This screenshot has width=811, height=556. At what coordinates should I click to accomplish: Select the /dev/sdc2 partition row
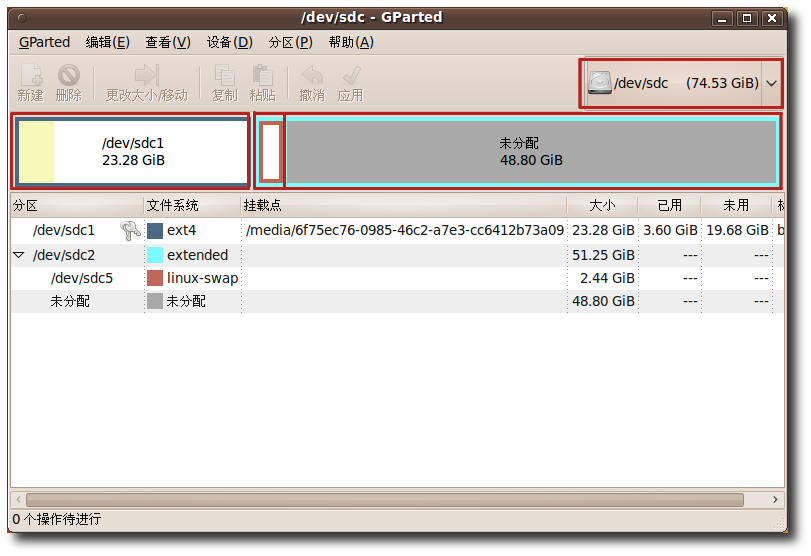click(x=397, y=255)
